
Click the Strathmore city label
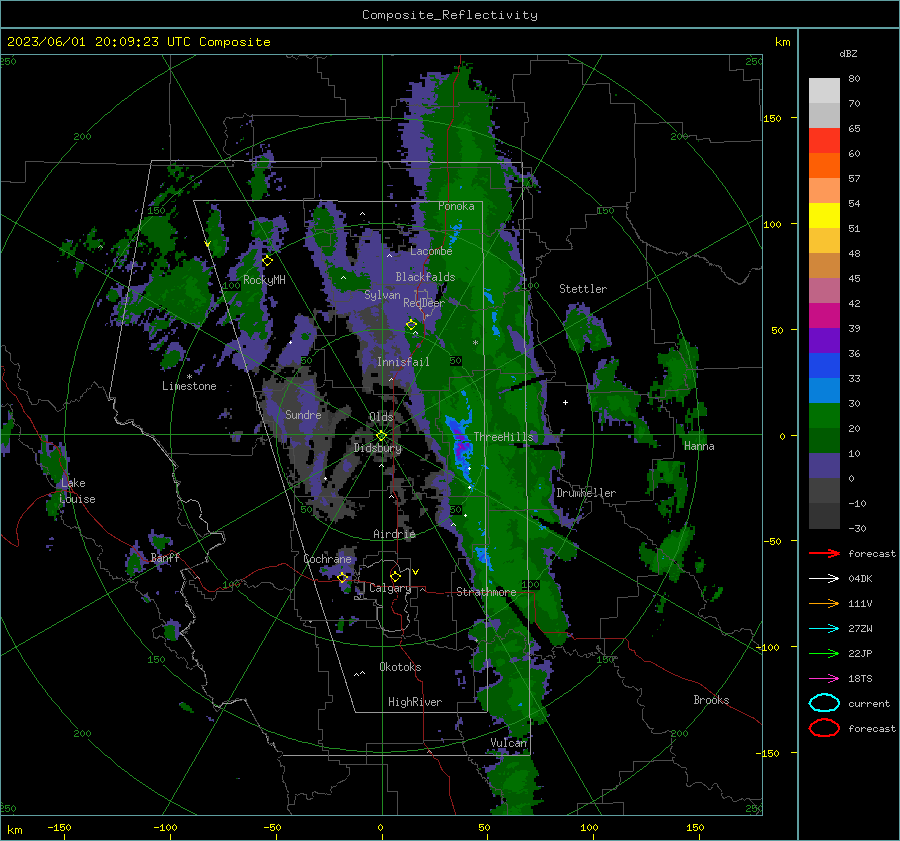click(x=486, y=592)
